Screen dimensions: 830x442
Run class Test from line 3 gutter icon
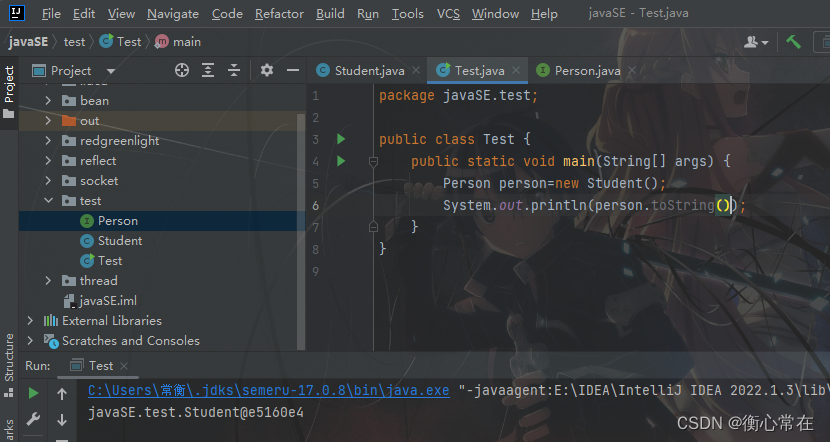[x=341, y=139]
